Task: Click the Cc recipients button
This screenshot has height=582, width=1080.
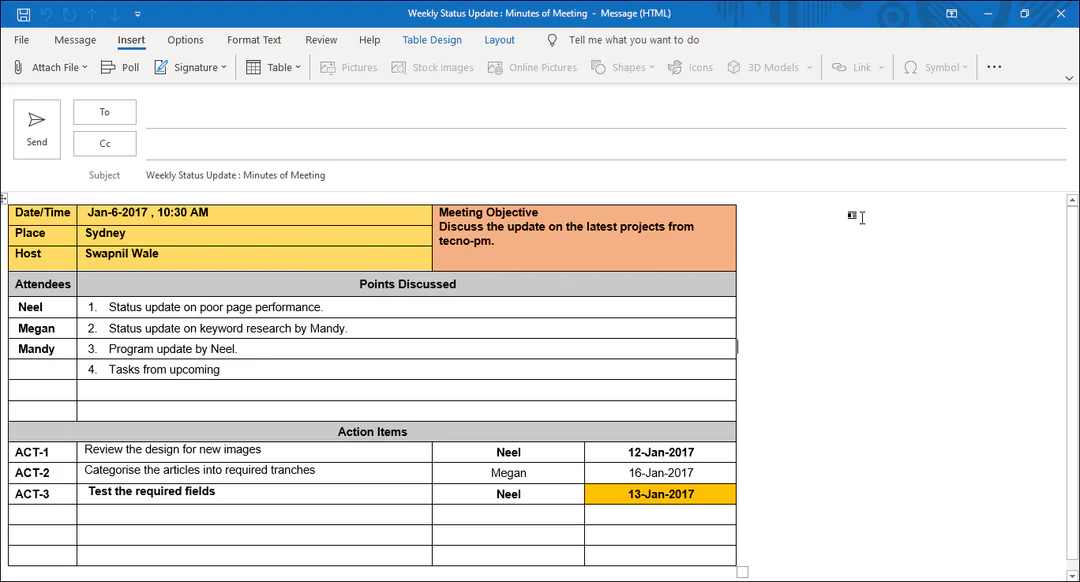Action: pos(104,143)
